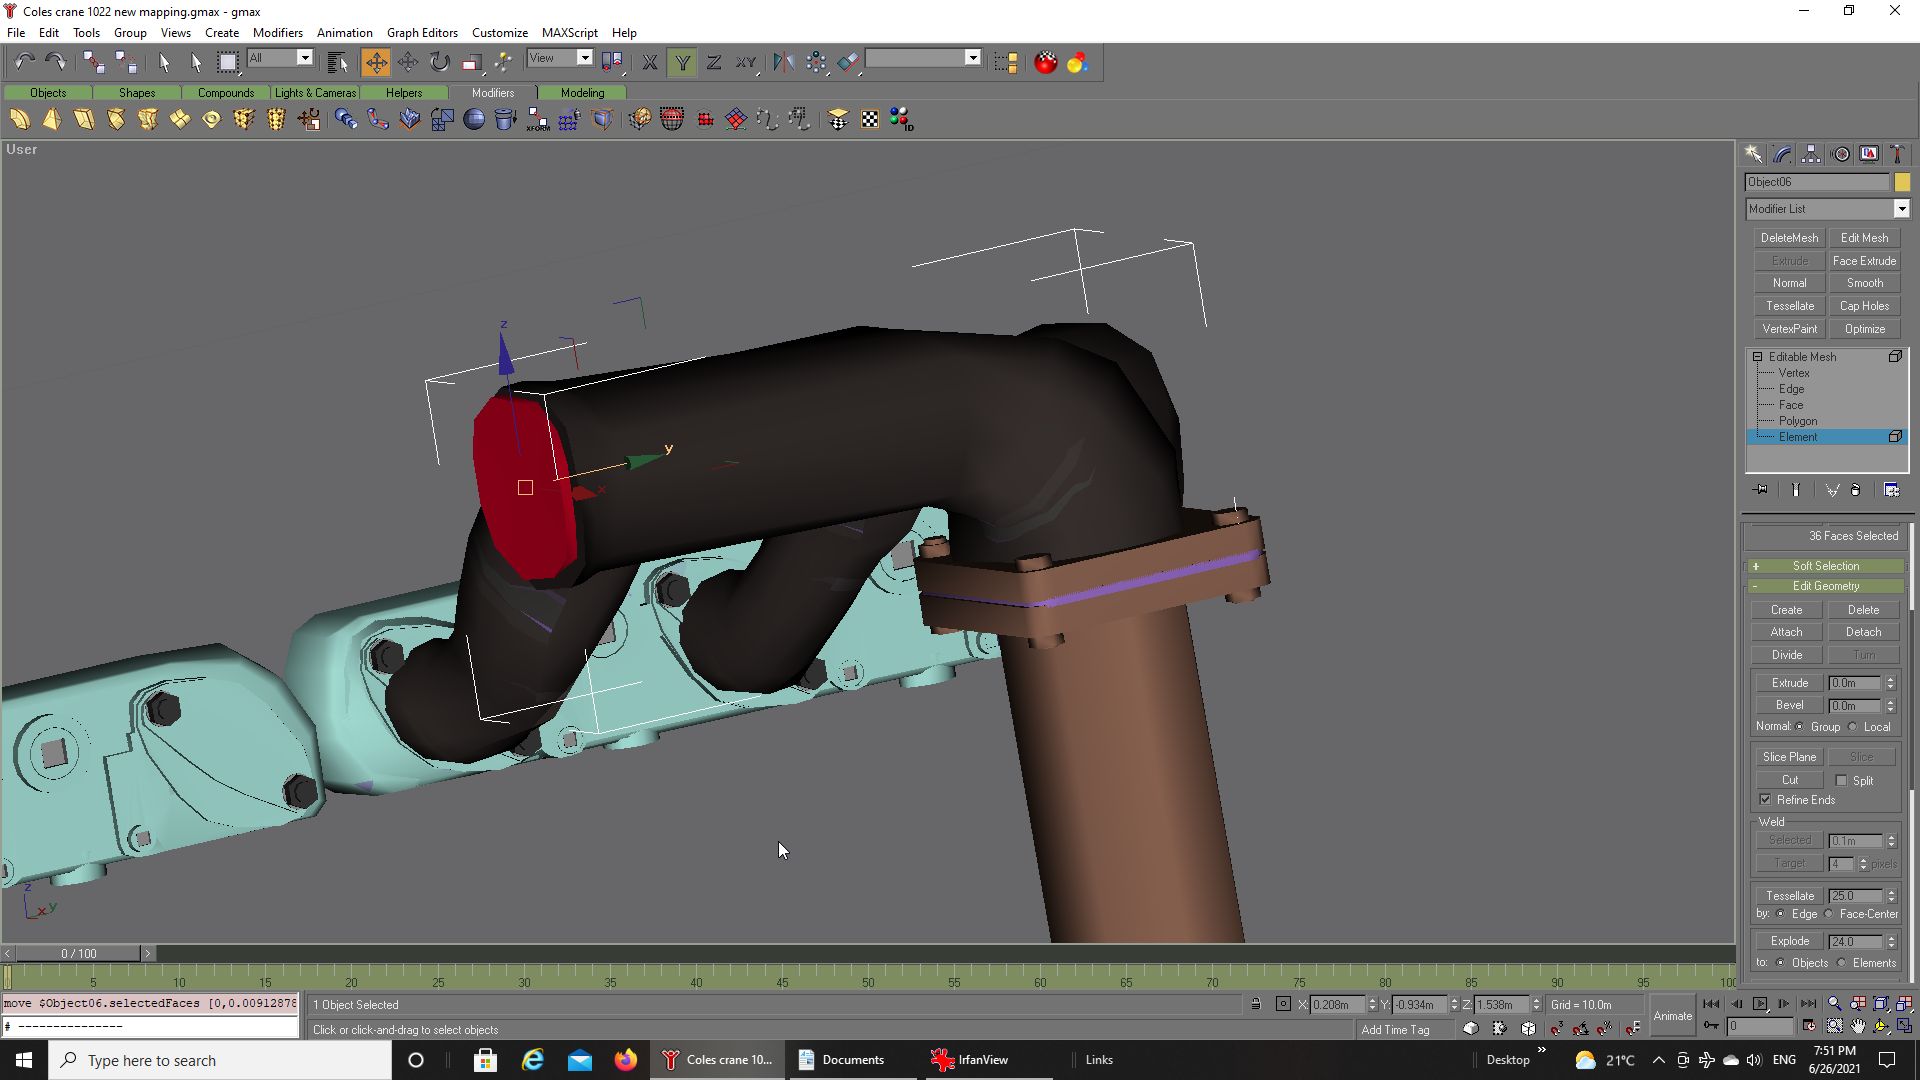Click the yellow object color swatch
The height and width of the screenshot is (1080, 1920).
point(1902,182)
